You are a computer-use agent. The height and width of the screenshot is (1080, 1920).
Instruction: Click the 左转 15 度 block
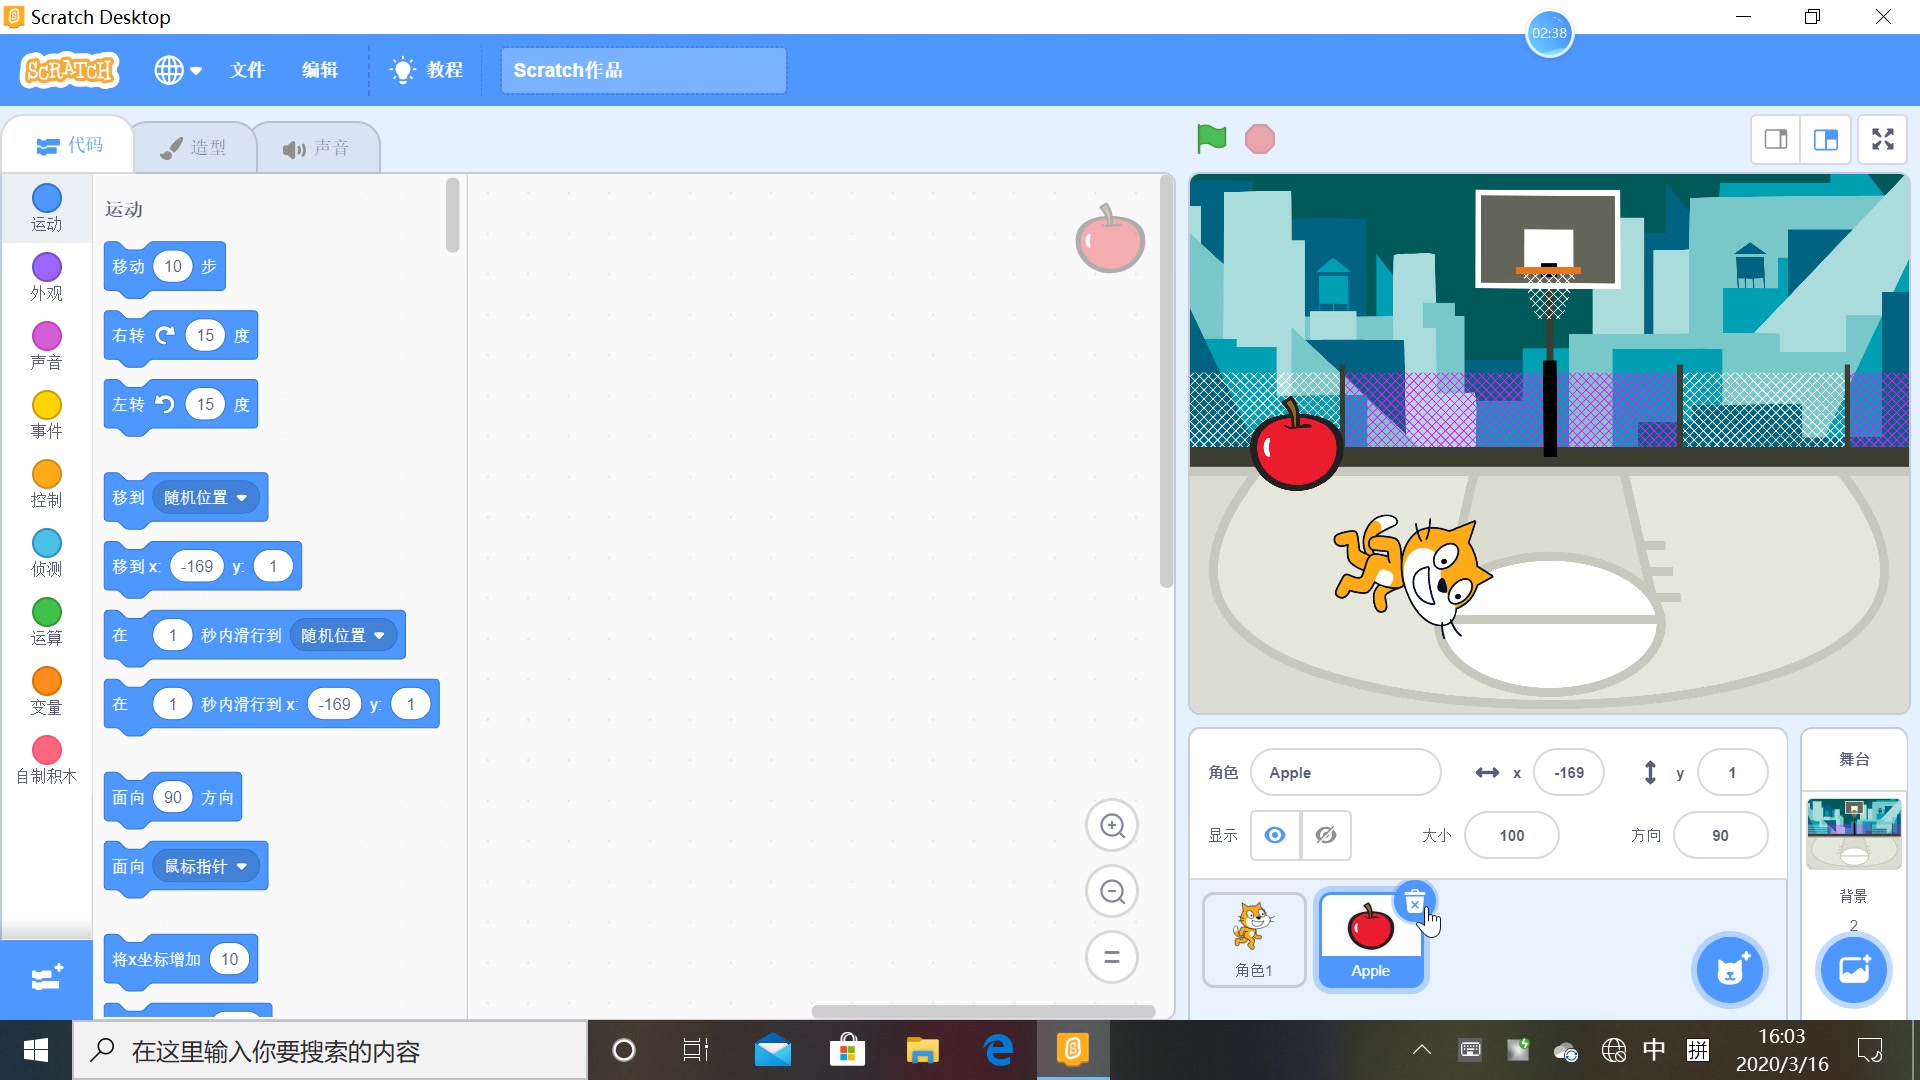[181, 405]
